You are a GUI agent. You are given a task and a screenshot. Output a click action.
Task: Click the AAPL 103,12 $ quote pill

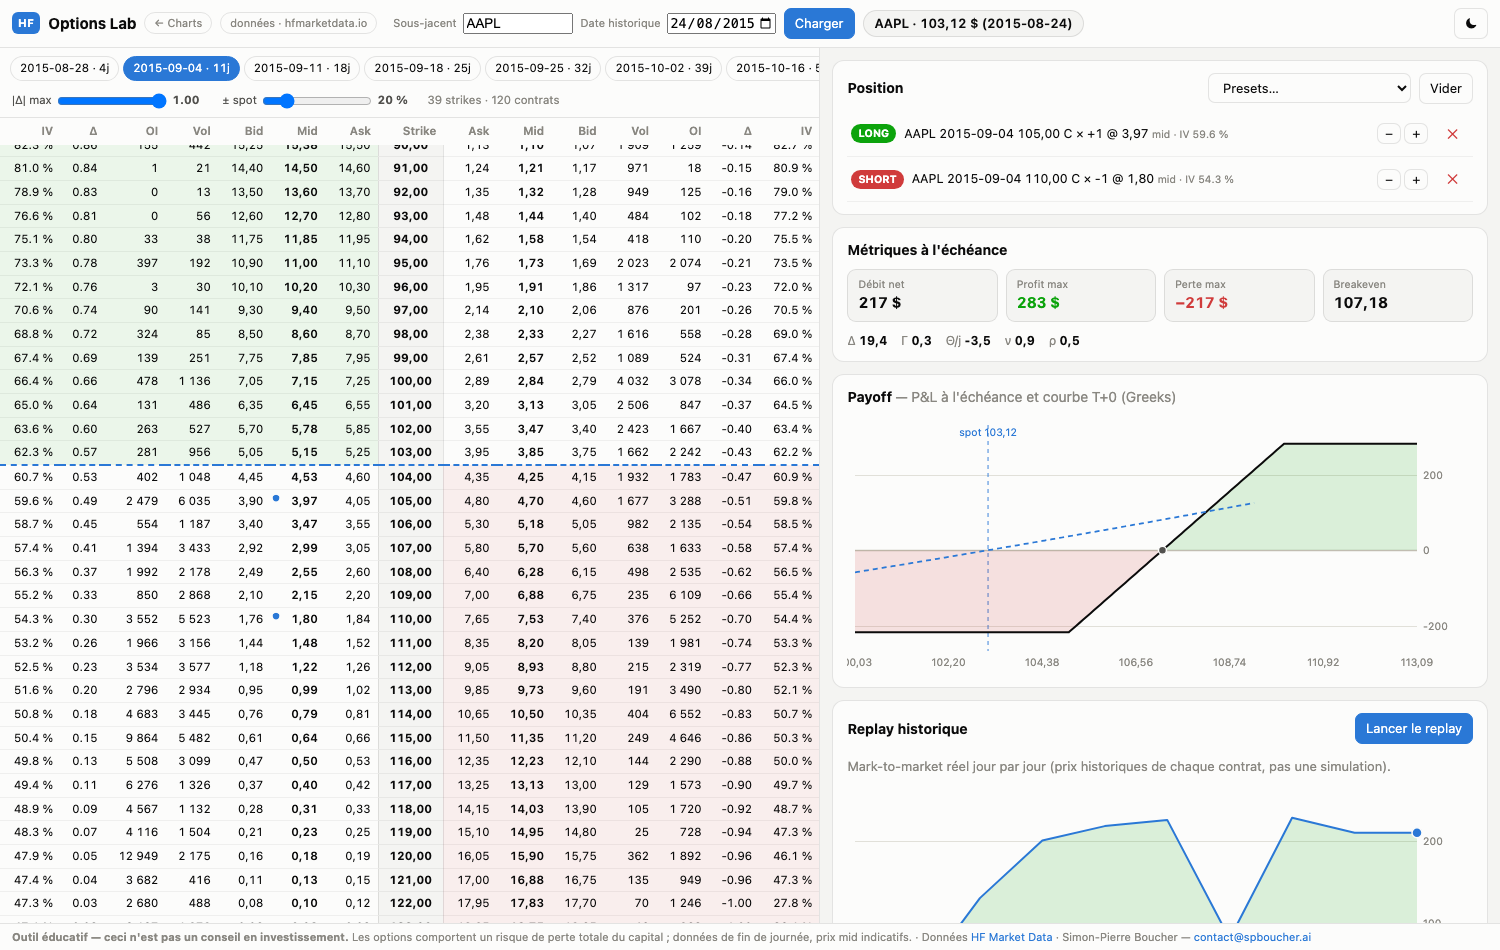[973, 23]
